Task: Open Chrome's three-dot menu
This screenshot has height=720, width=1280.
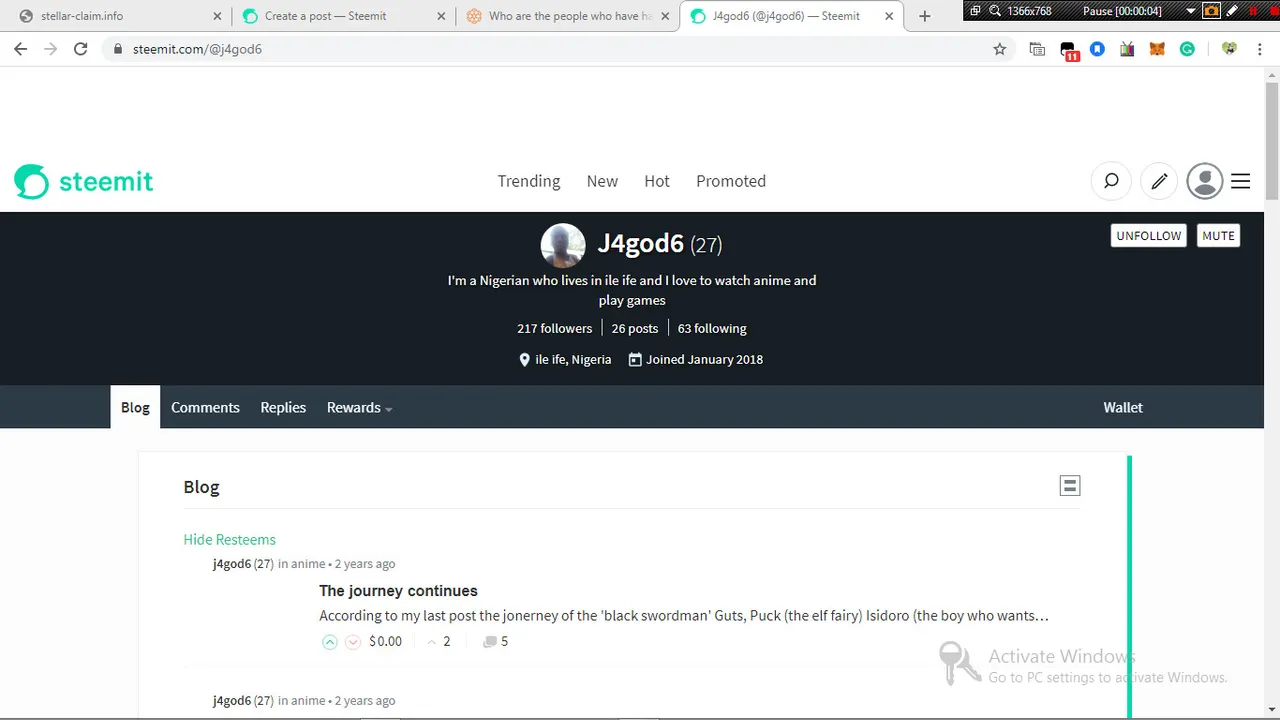Action: (1259, 49)
